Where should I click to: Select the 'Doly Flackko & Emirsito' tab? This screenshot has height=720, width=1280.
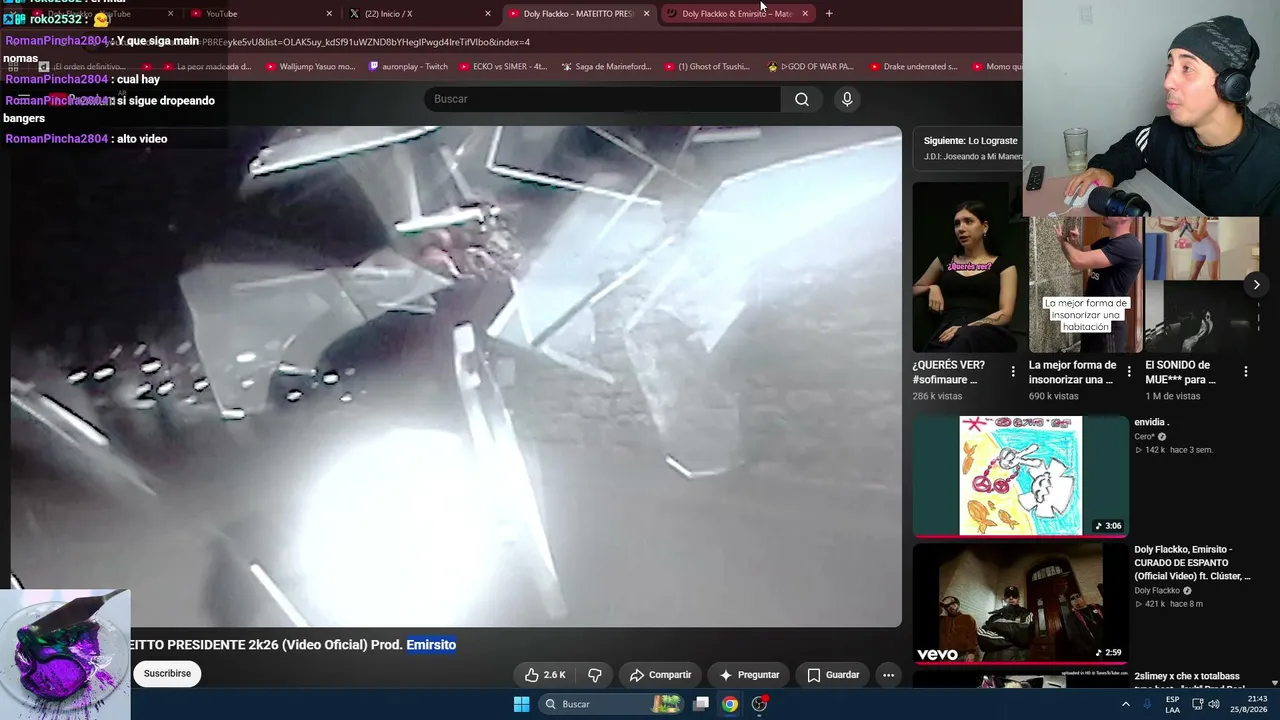click(x=736, y=14)
